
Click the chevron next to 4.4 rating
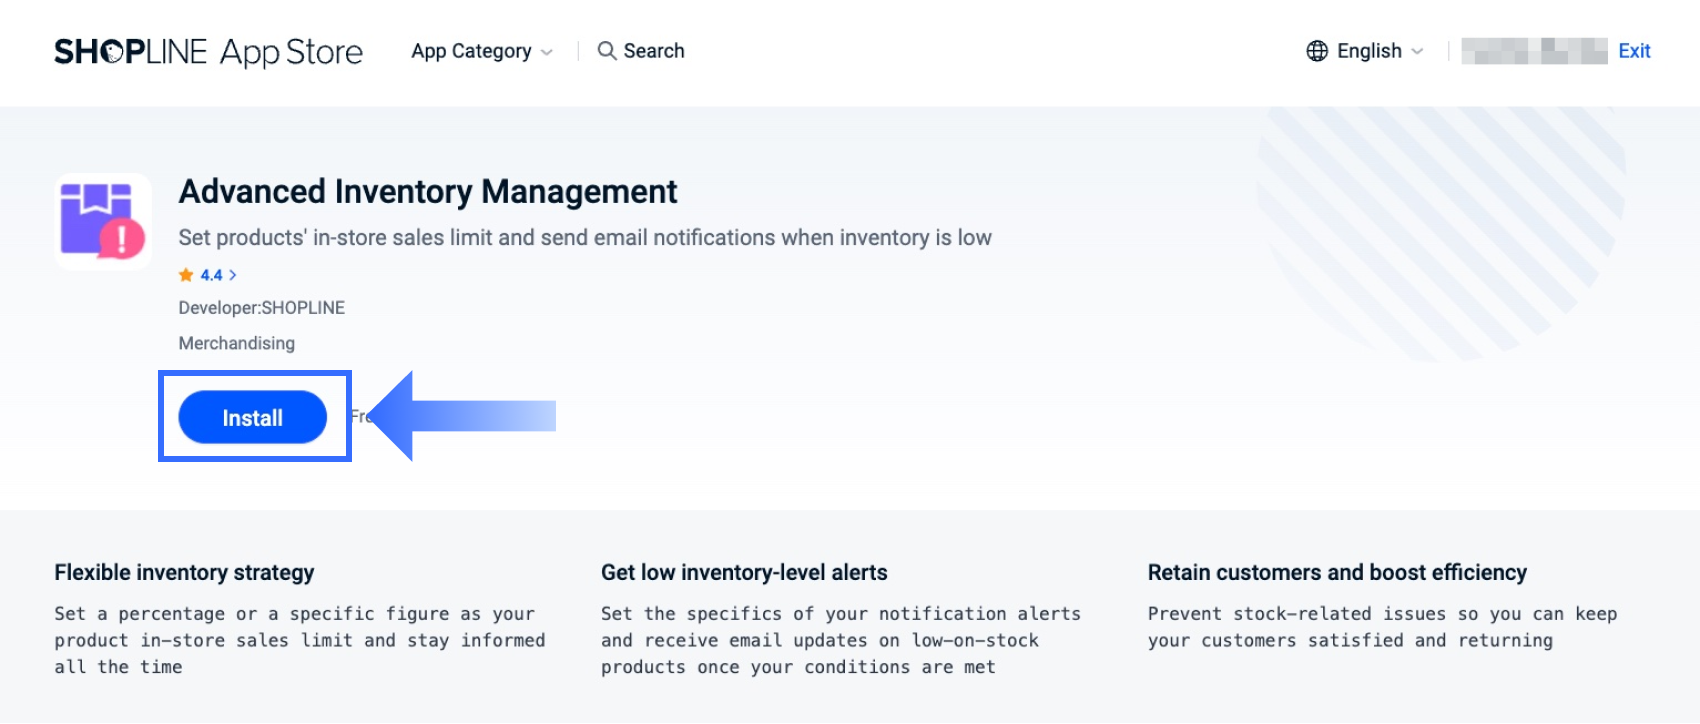tap(233, 275)
